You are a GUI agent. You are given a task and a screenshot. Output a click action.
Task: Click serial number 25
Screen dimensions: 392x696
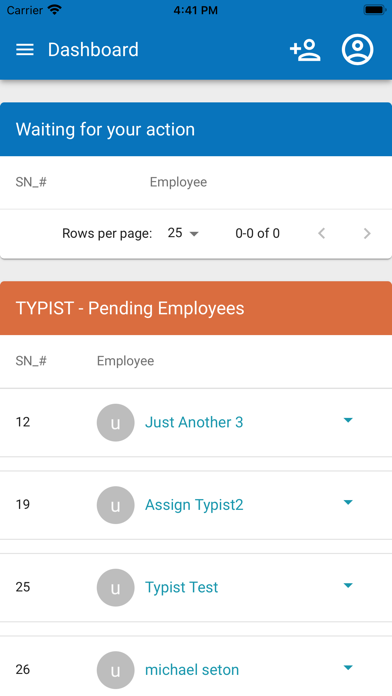[23, 587]
